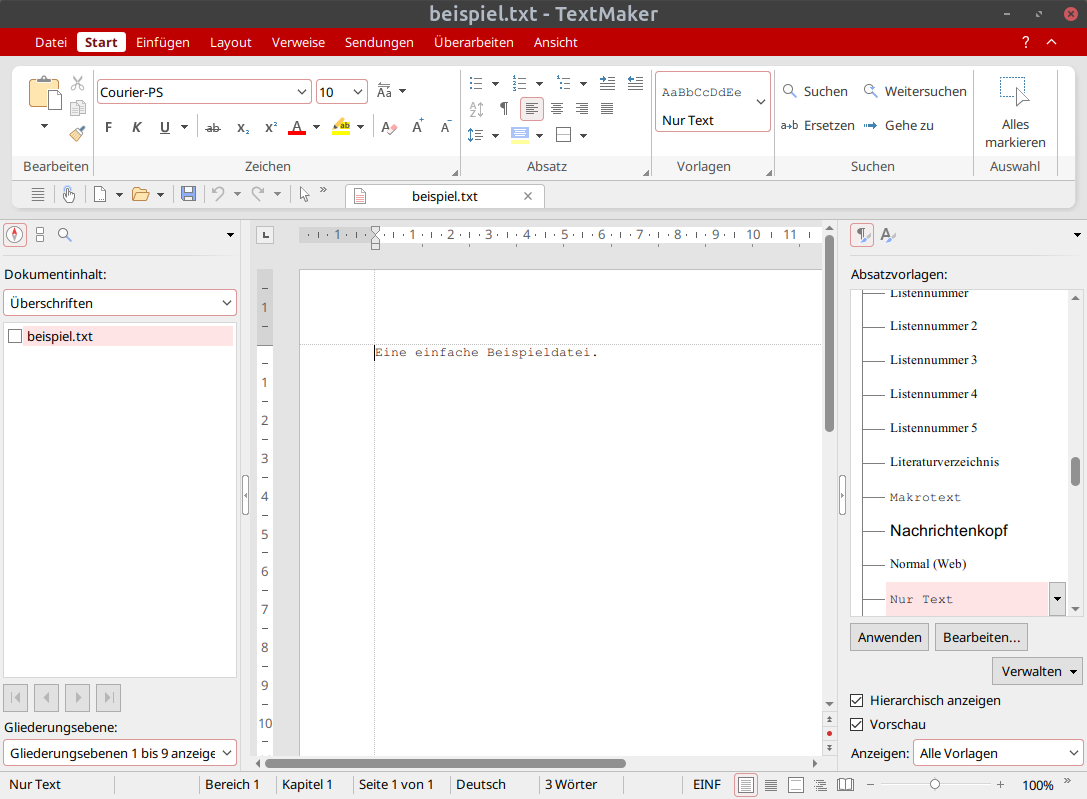Viewport: 1087px width, 799px height.
Task: Expand the Überschriften dropdown
Action: [x=120, y=303]
